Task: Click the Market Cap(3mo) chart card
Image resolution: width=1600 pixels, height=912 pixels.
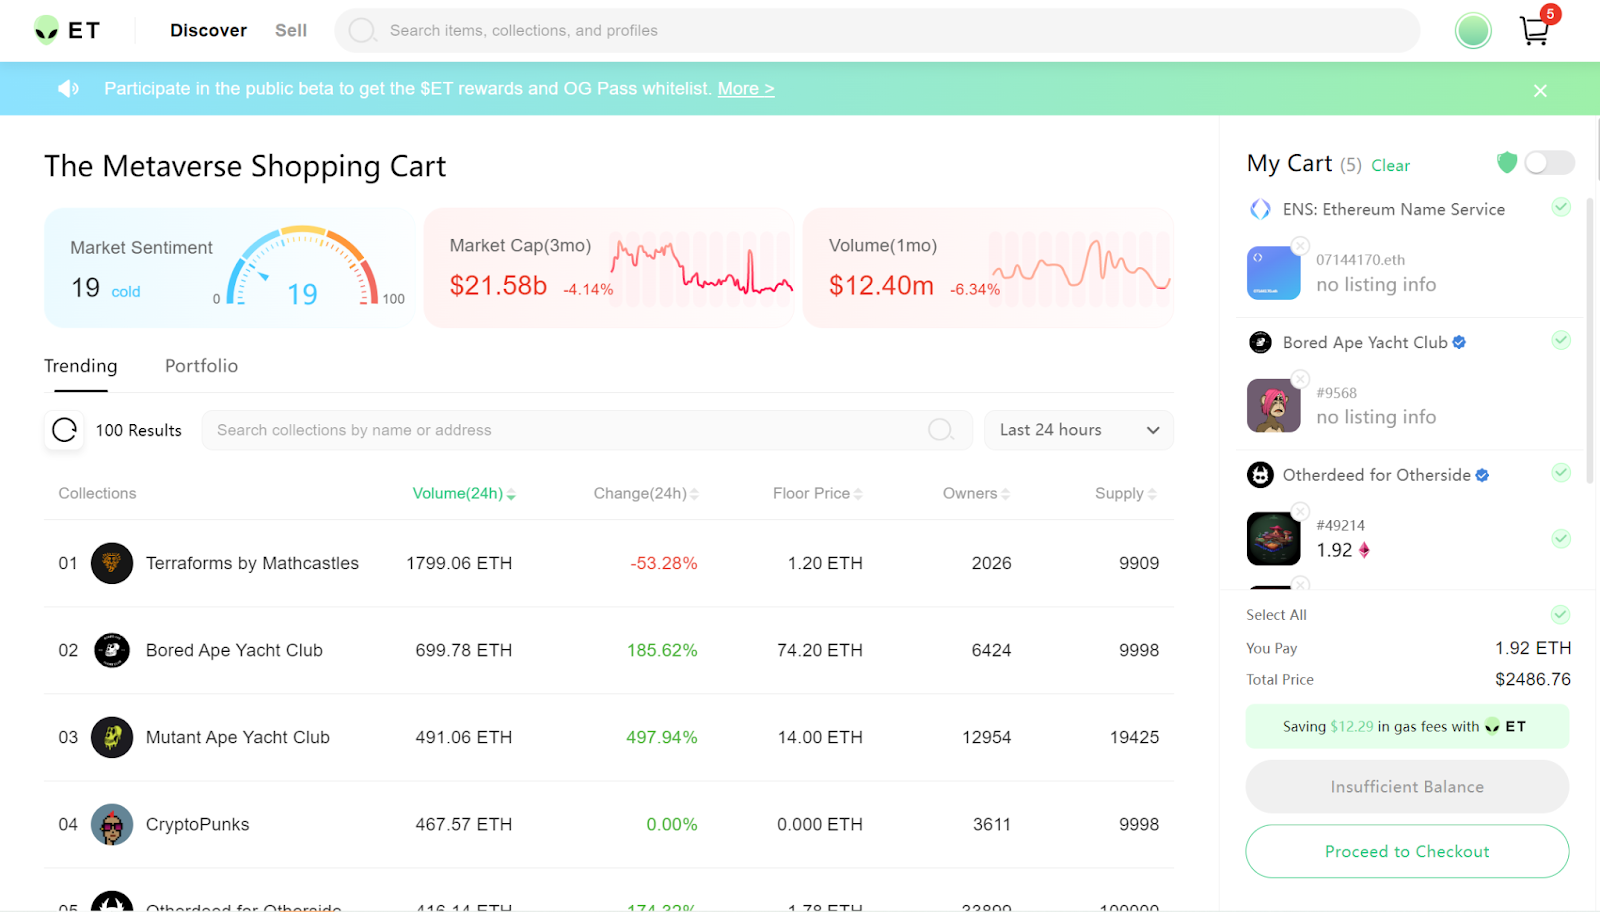Action: (x=609, y=268)
